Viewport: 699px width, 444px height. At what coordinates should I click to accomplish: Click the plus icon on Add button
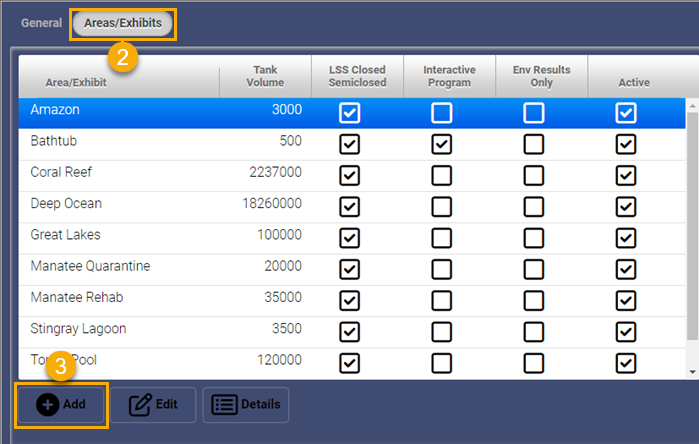[47, 405]
